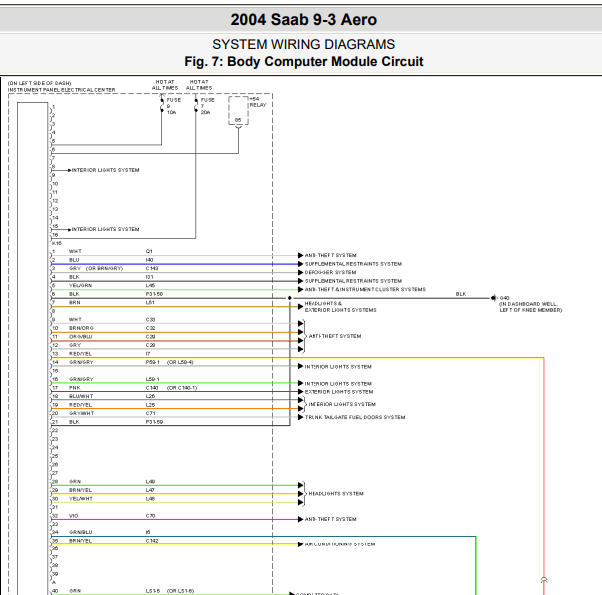602x595 pixels.
Task: Click circuit code "I40" on the BLU wire
Action: click(x=149, y=260)
